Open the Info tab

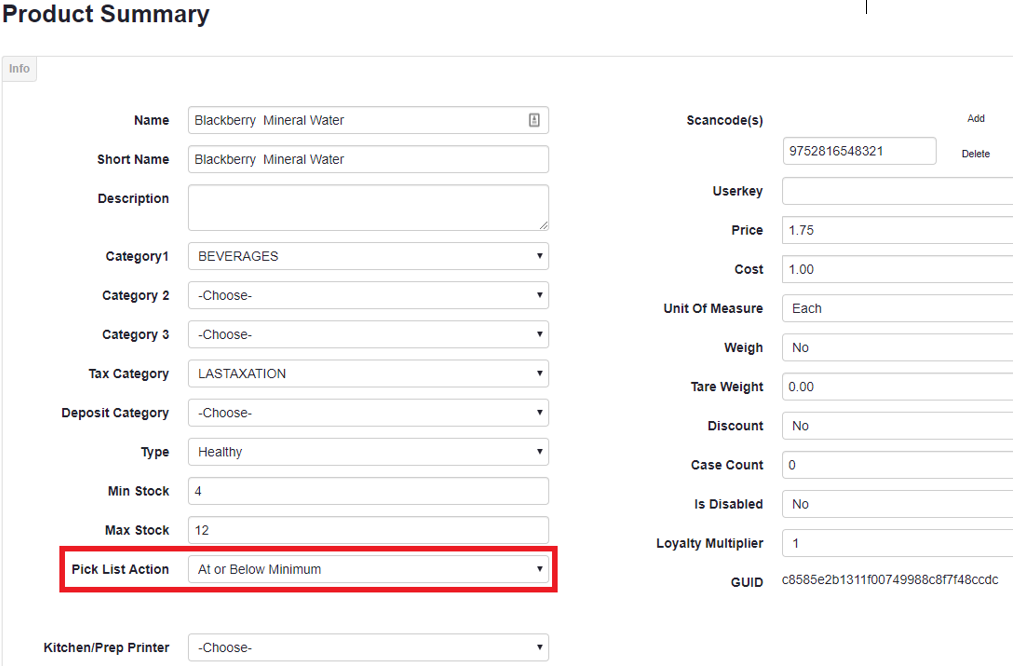(19, 69)
